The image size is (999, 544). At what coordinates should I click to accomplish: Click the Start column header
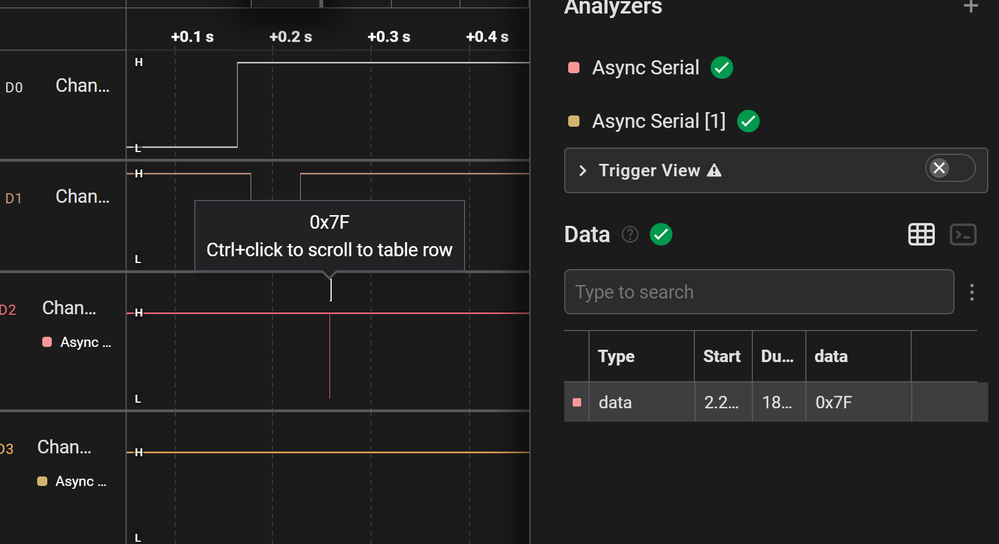(x=721, y=356)
